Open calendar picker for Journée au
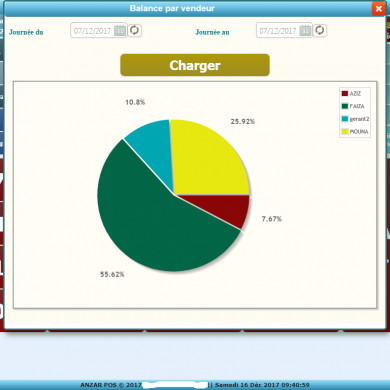Viewport: 390px width, 390px height. (x=305, y=31)
